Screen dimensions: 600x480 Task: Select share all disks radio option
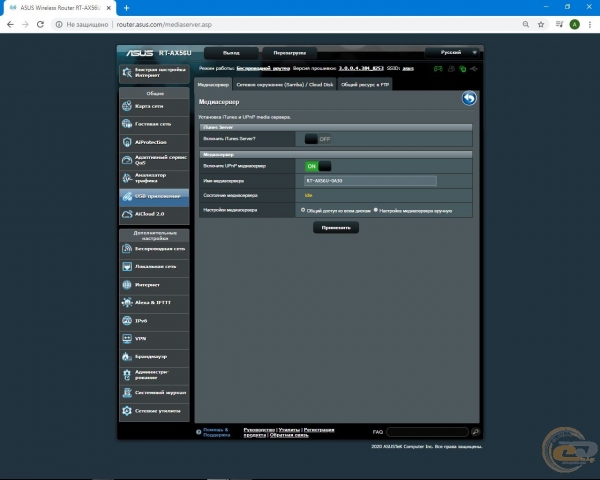(303, 210)
